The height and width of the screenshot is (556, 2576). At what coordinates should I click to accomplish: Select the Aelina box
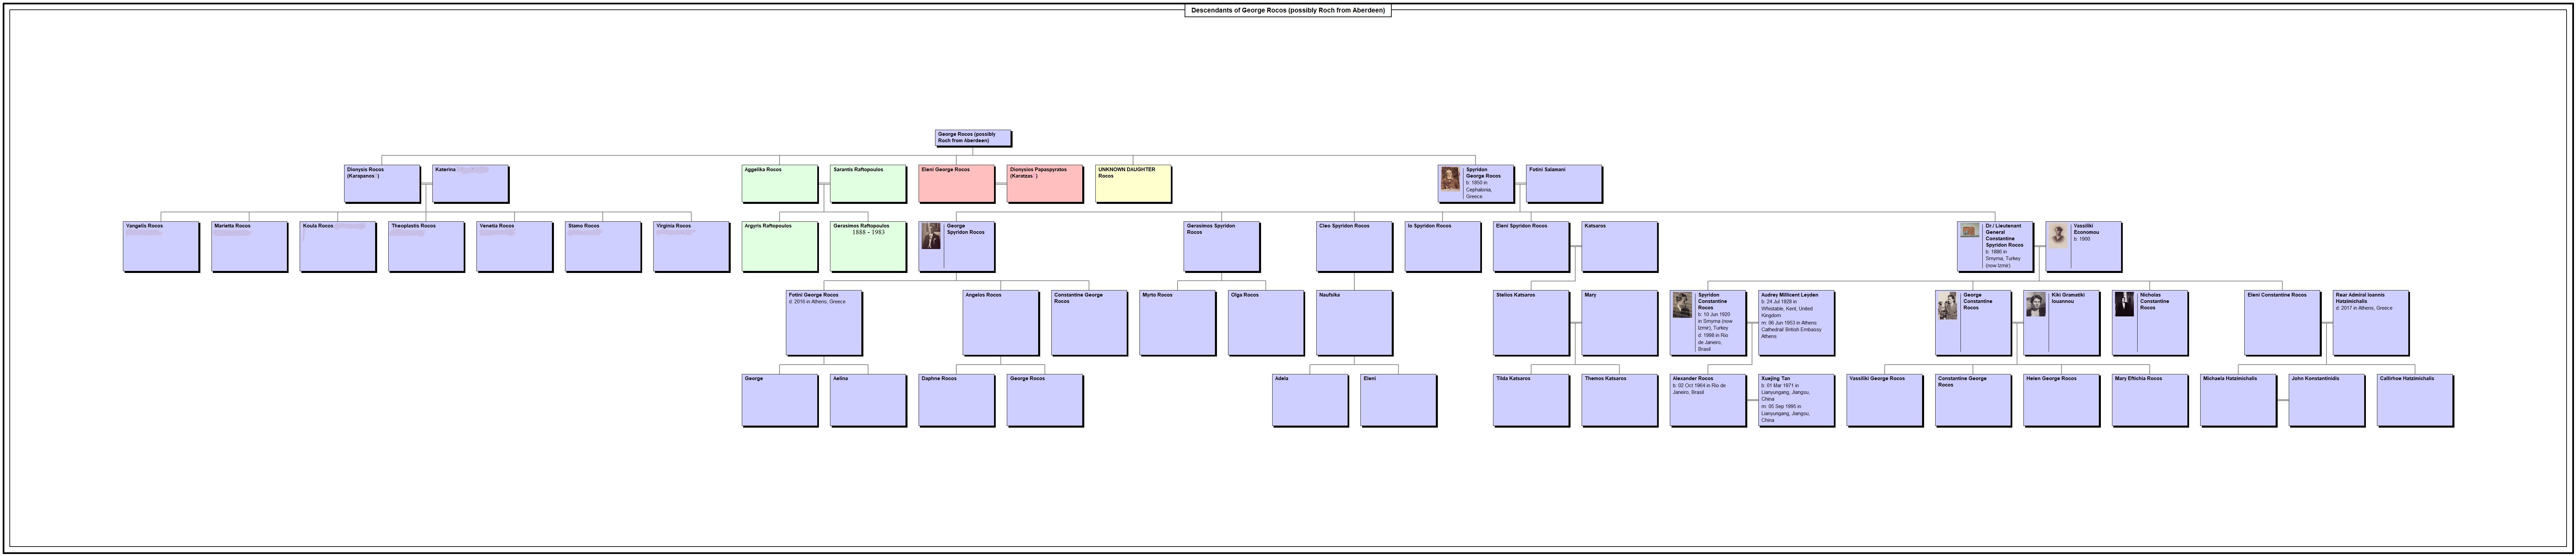(x=868, y=400)
